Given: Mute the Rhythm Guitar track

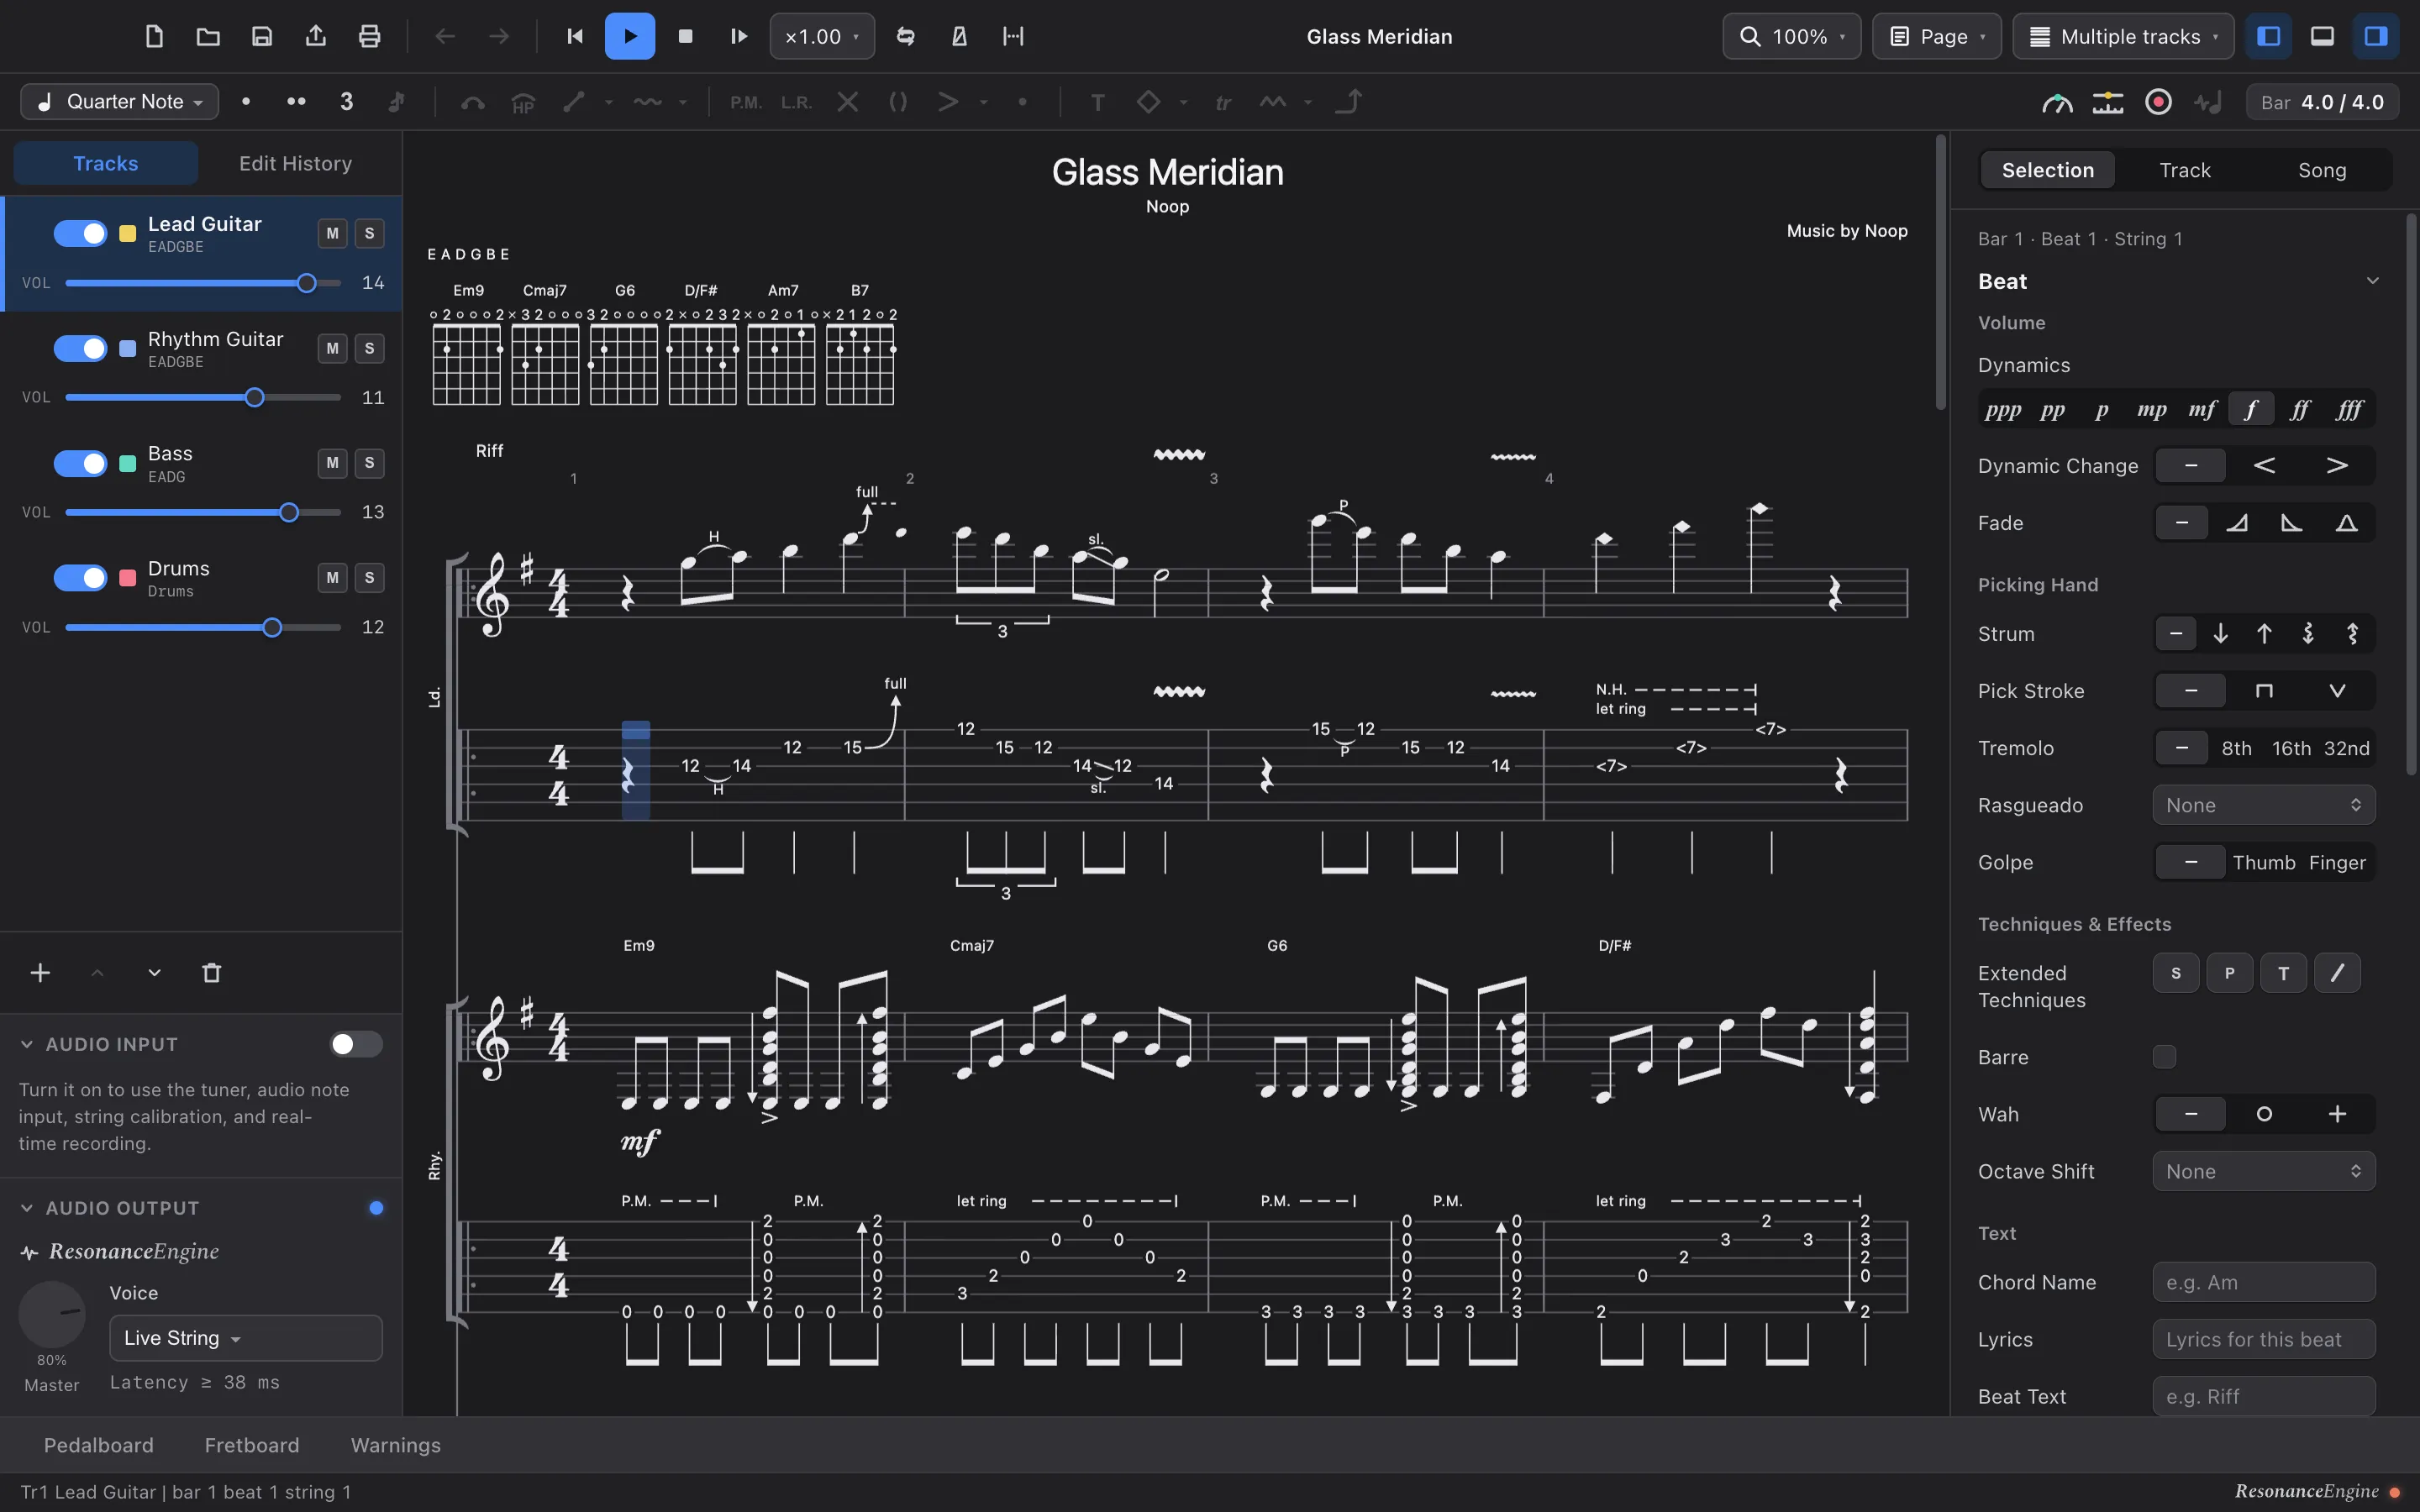Looking at the screenshot, I should pos(332,348).
